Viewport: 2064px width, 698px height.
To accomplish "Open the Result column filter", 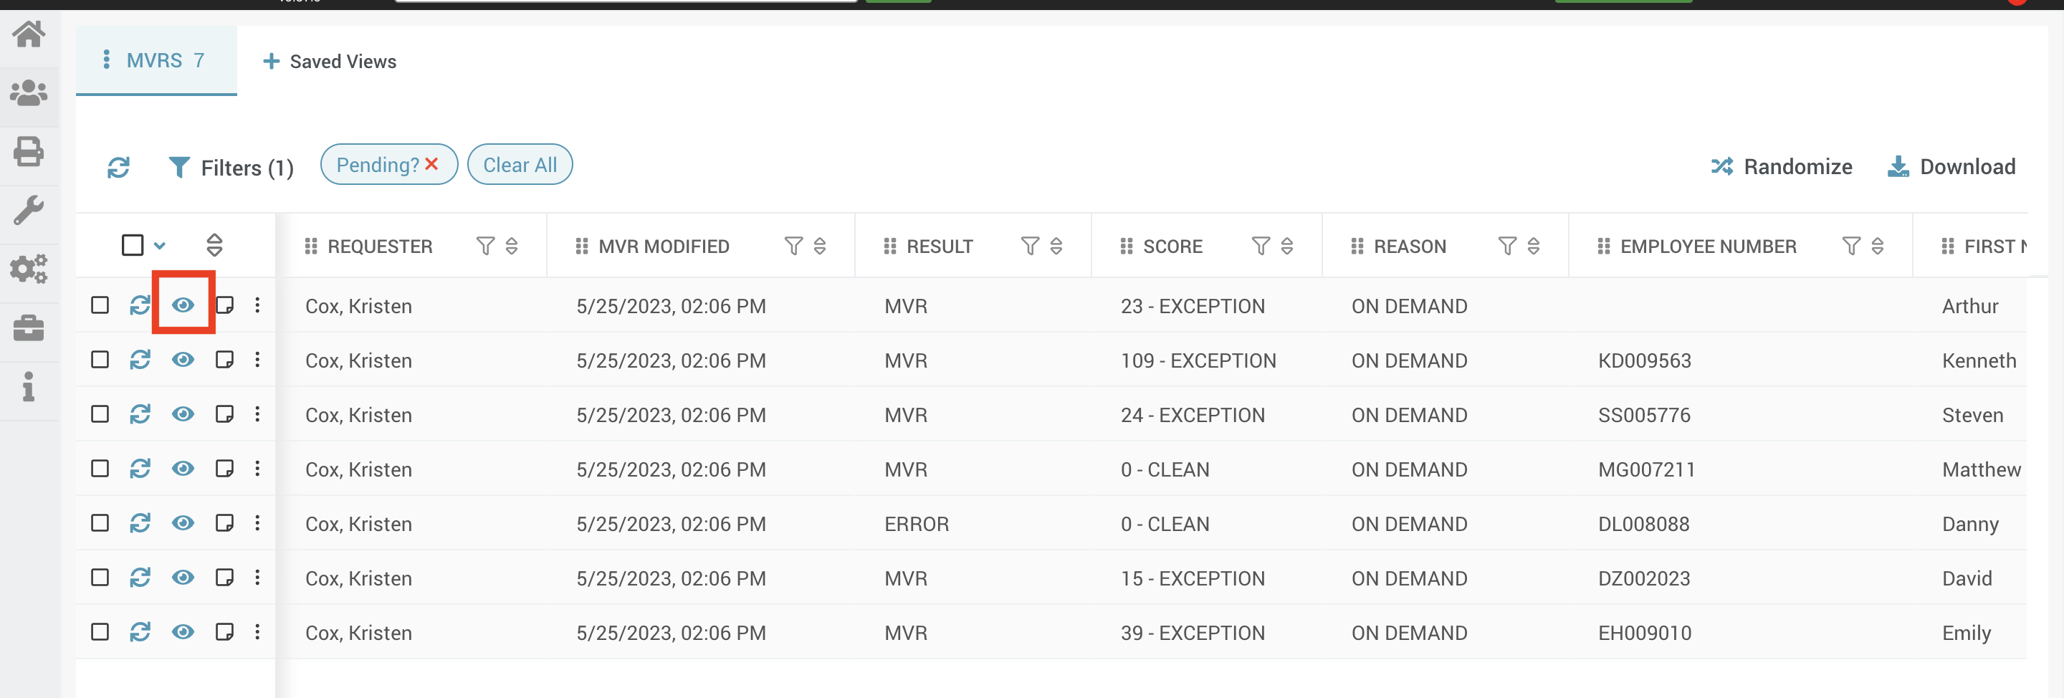I will click(x=1029, y=246).
